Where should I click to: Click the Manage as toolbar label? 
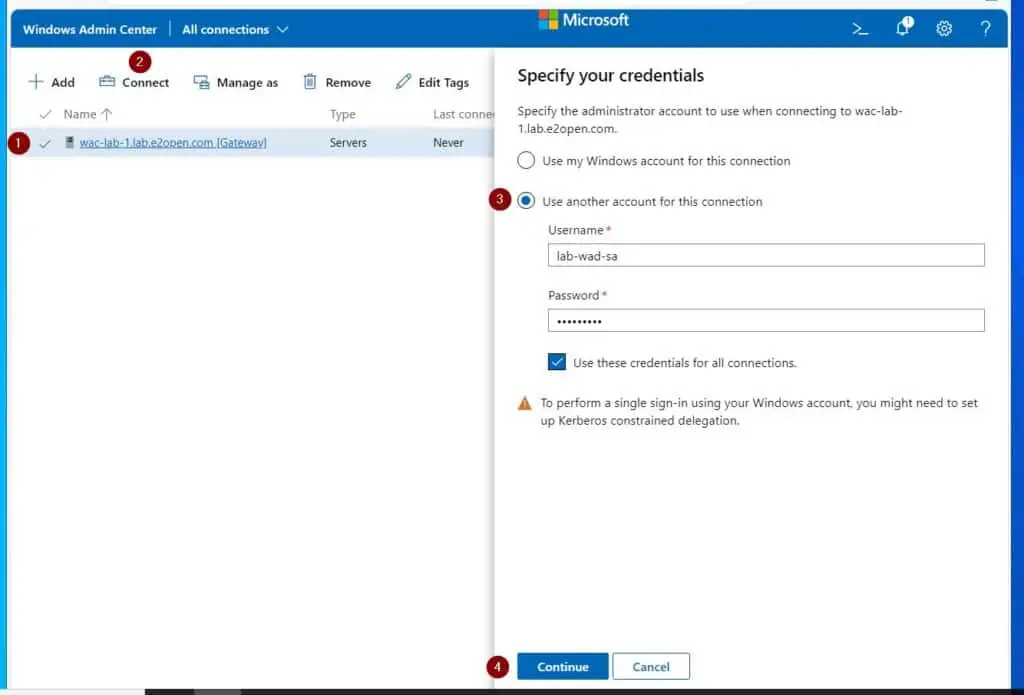click(248, 82)
